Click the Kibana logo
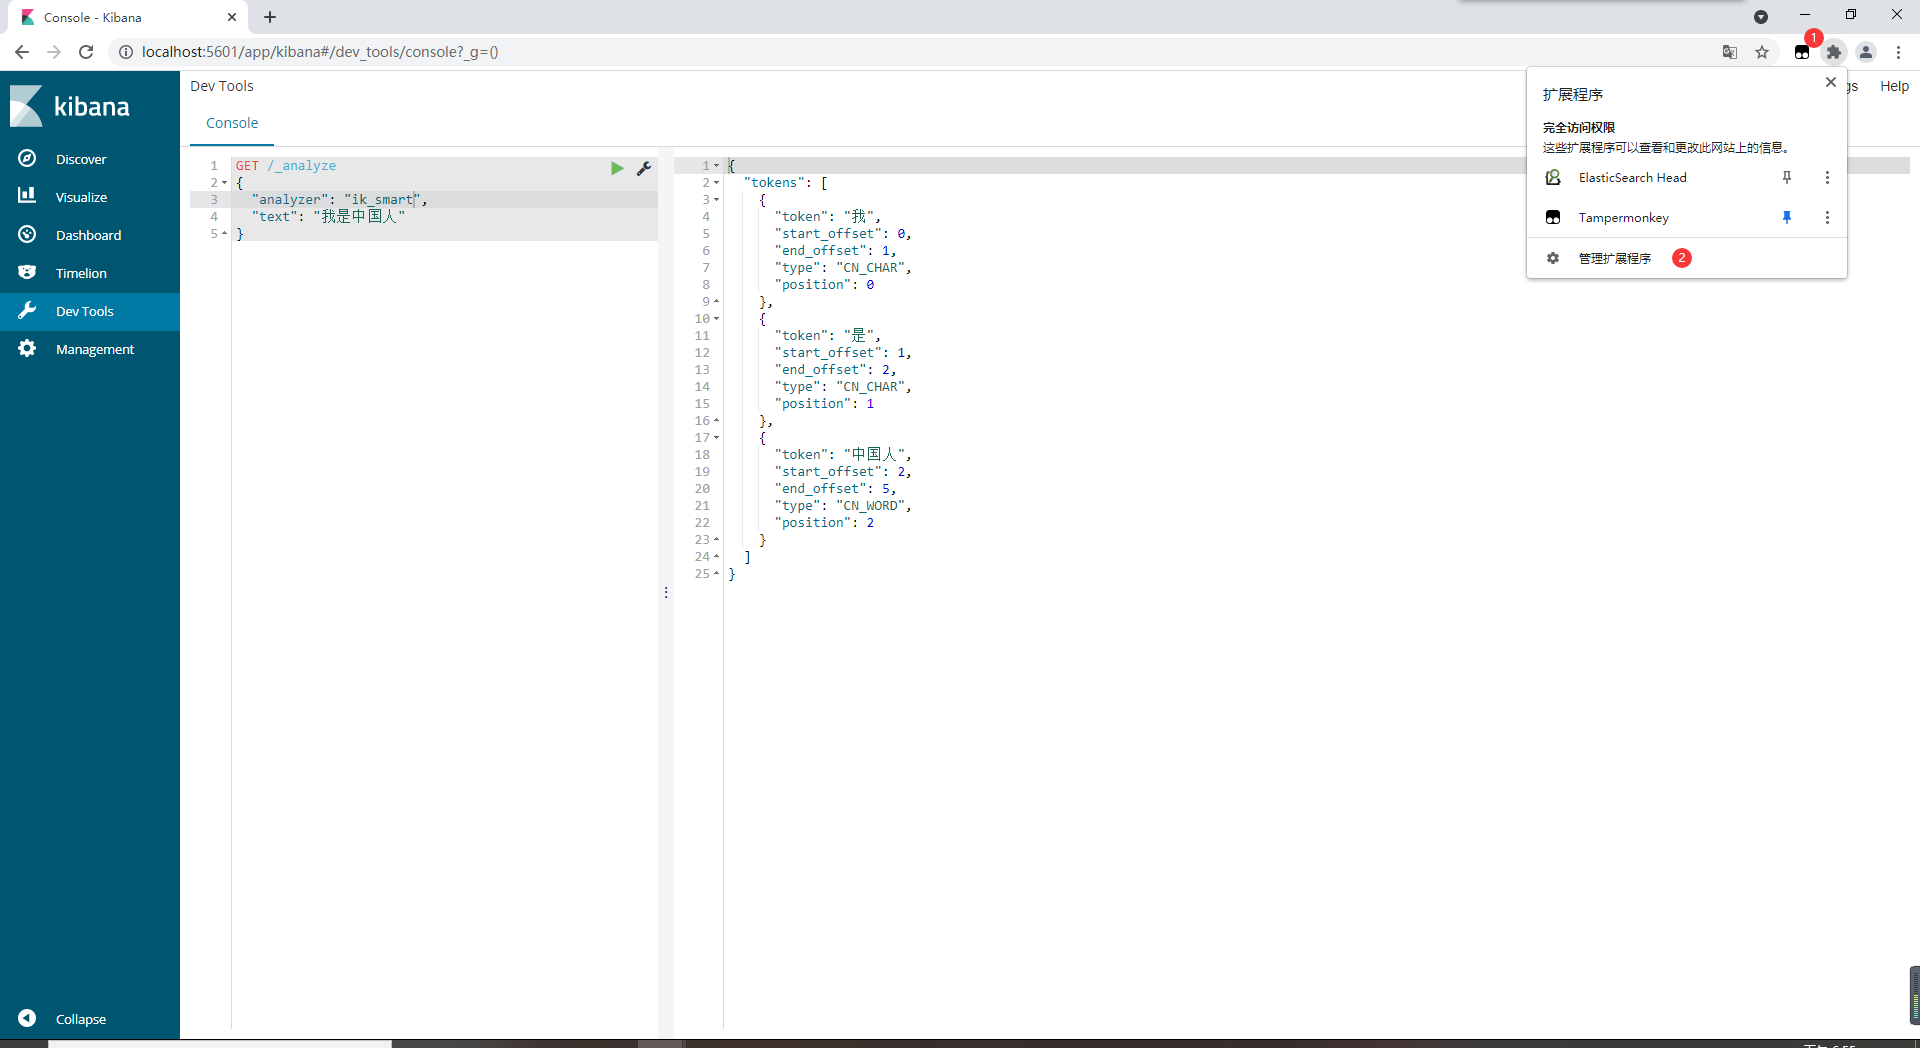The image size is (1920, 1048). 70,106
